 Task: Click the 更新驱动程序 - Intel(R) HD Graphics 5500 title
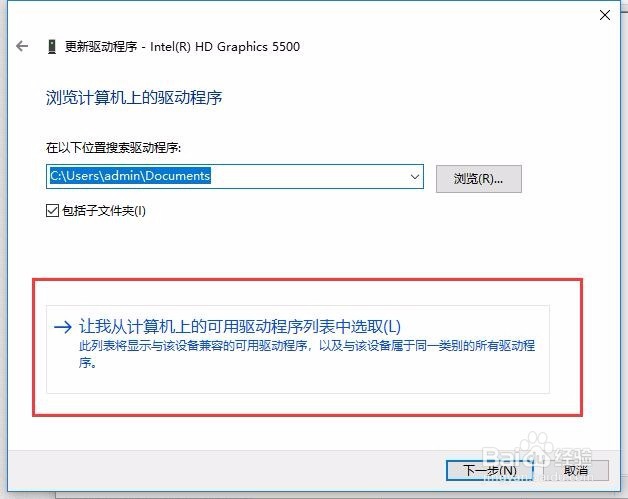click(182, 47)
